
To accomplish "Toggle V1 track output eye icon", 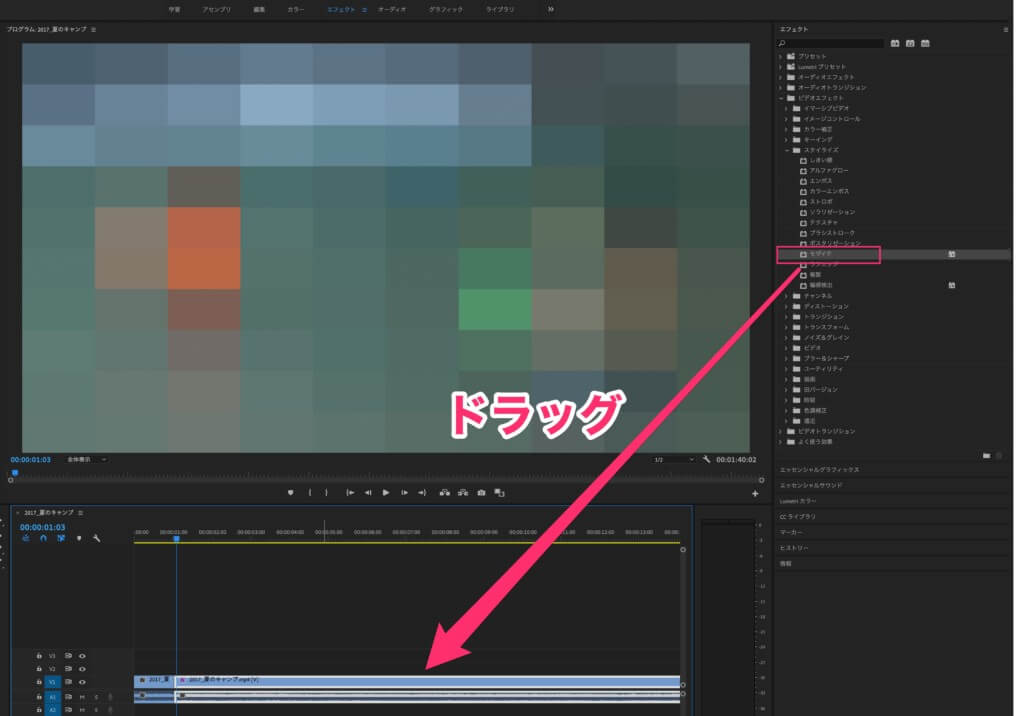I will 82,682.
